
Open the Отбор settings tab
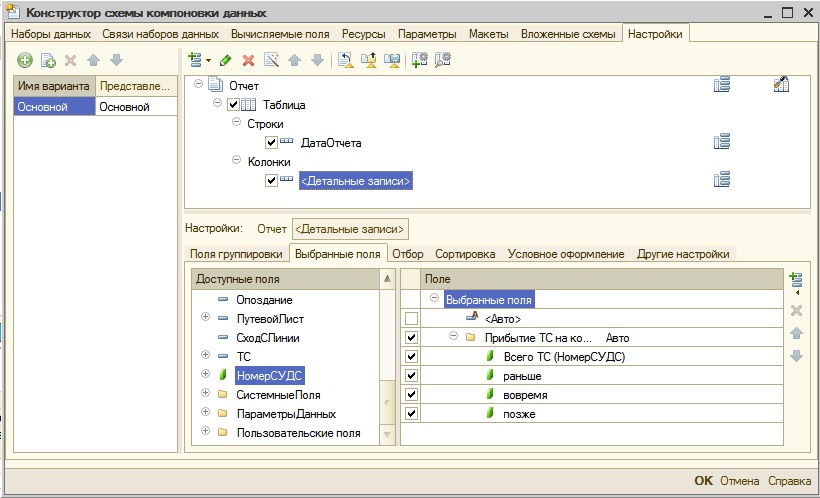point(408,254)
